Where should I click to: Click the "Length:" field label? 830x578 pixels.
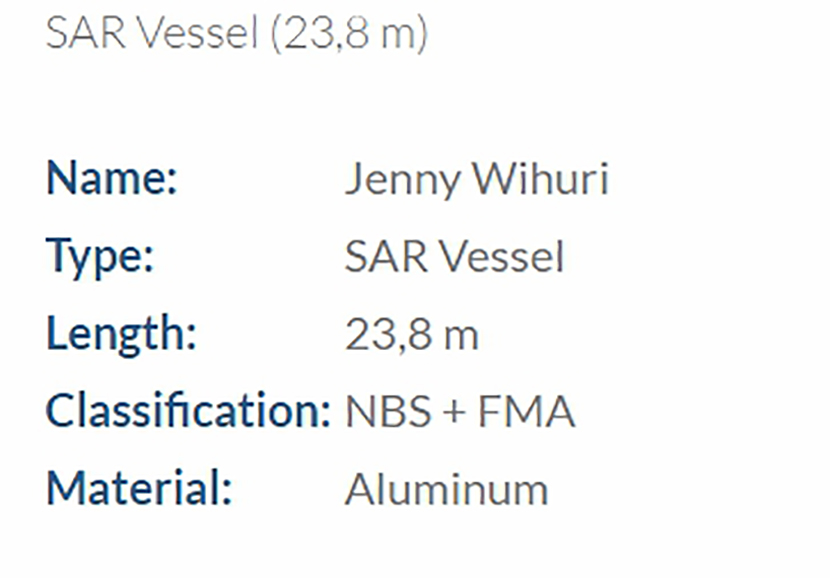(x=121, y=334)
